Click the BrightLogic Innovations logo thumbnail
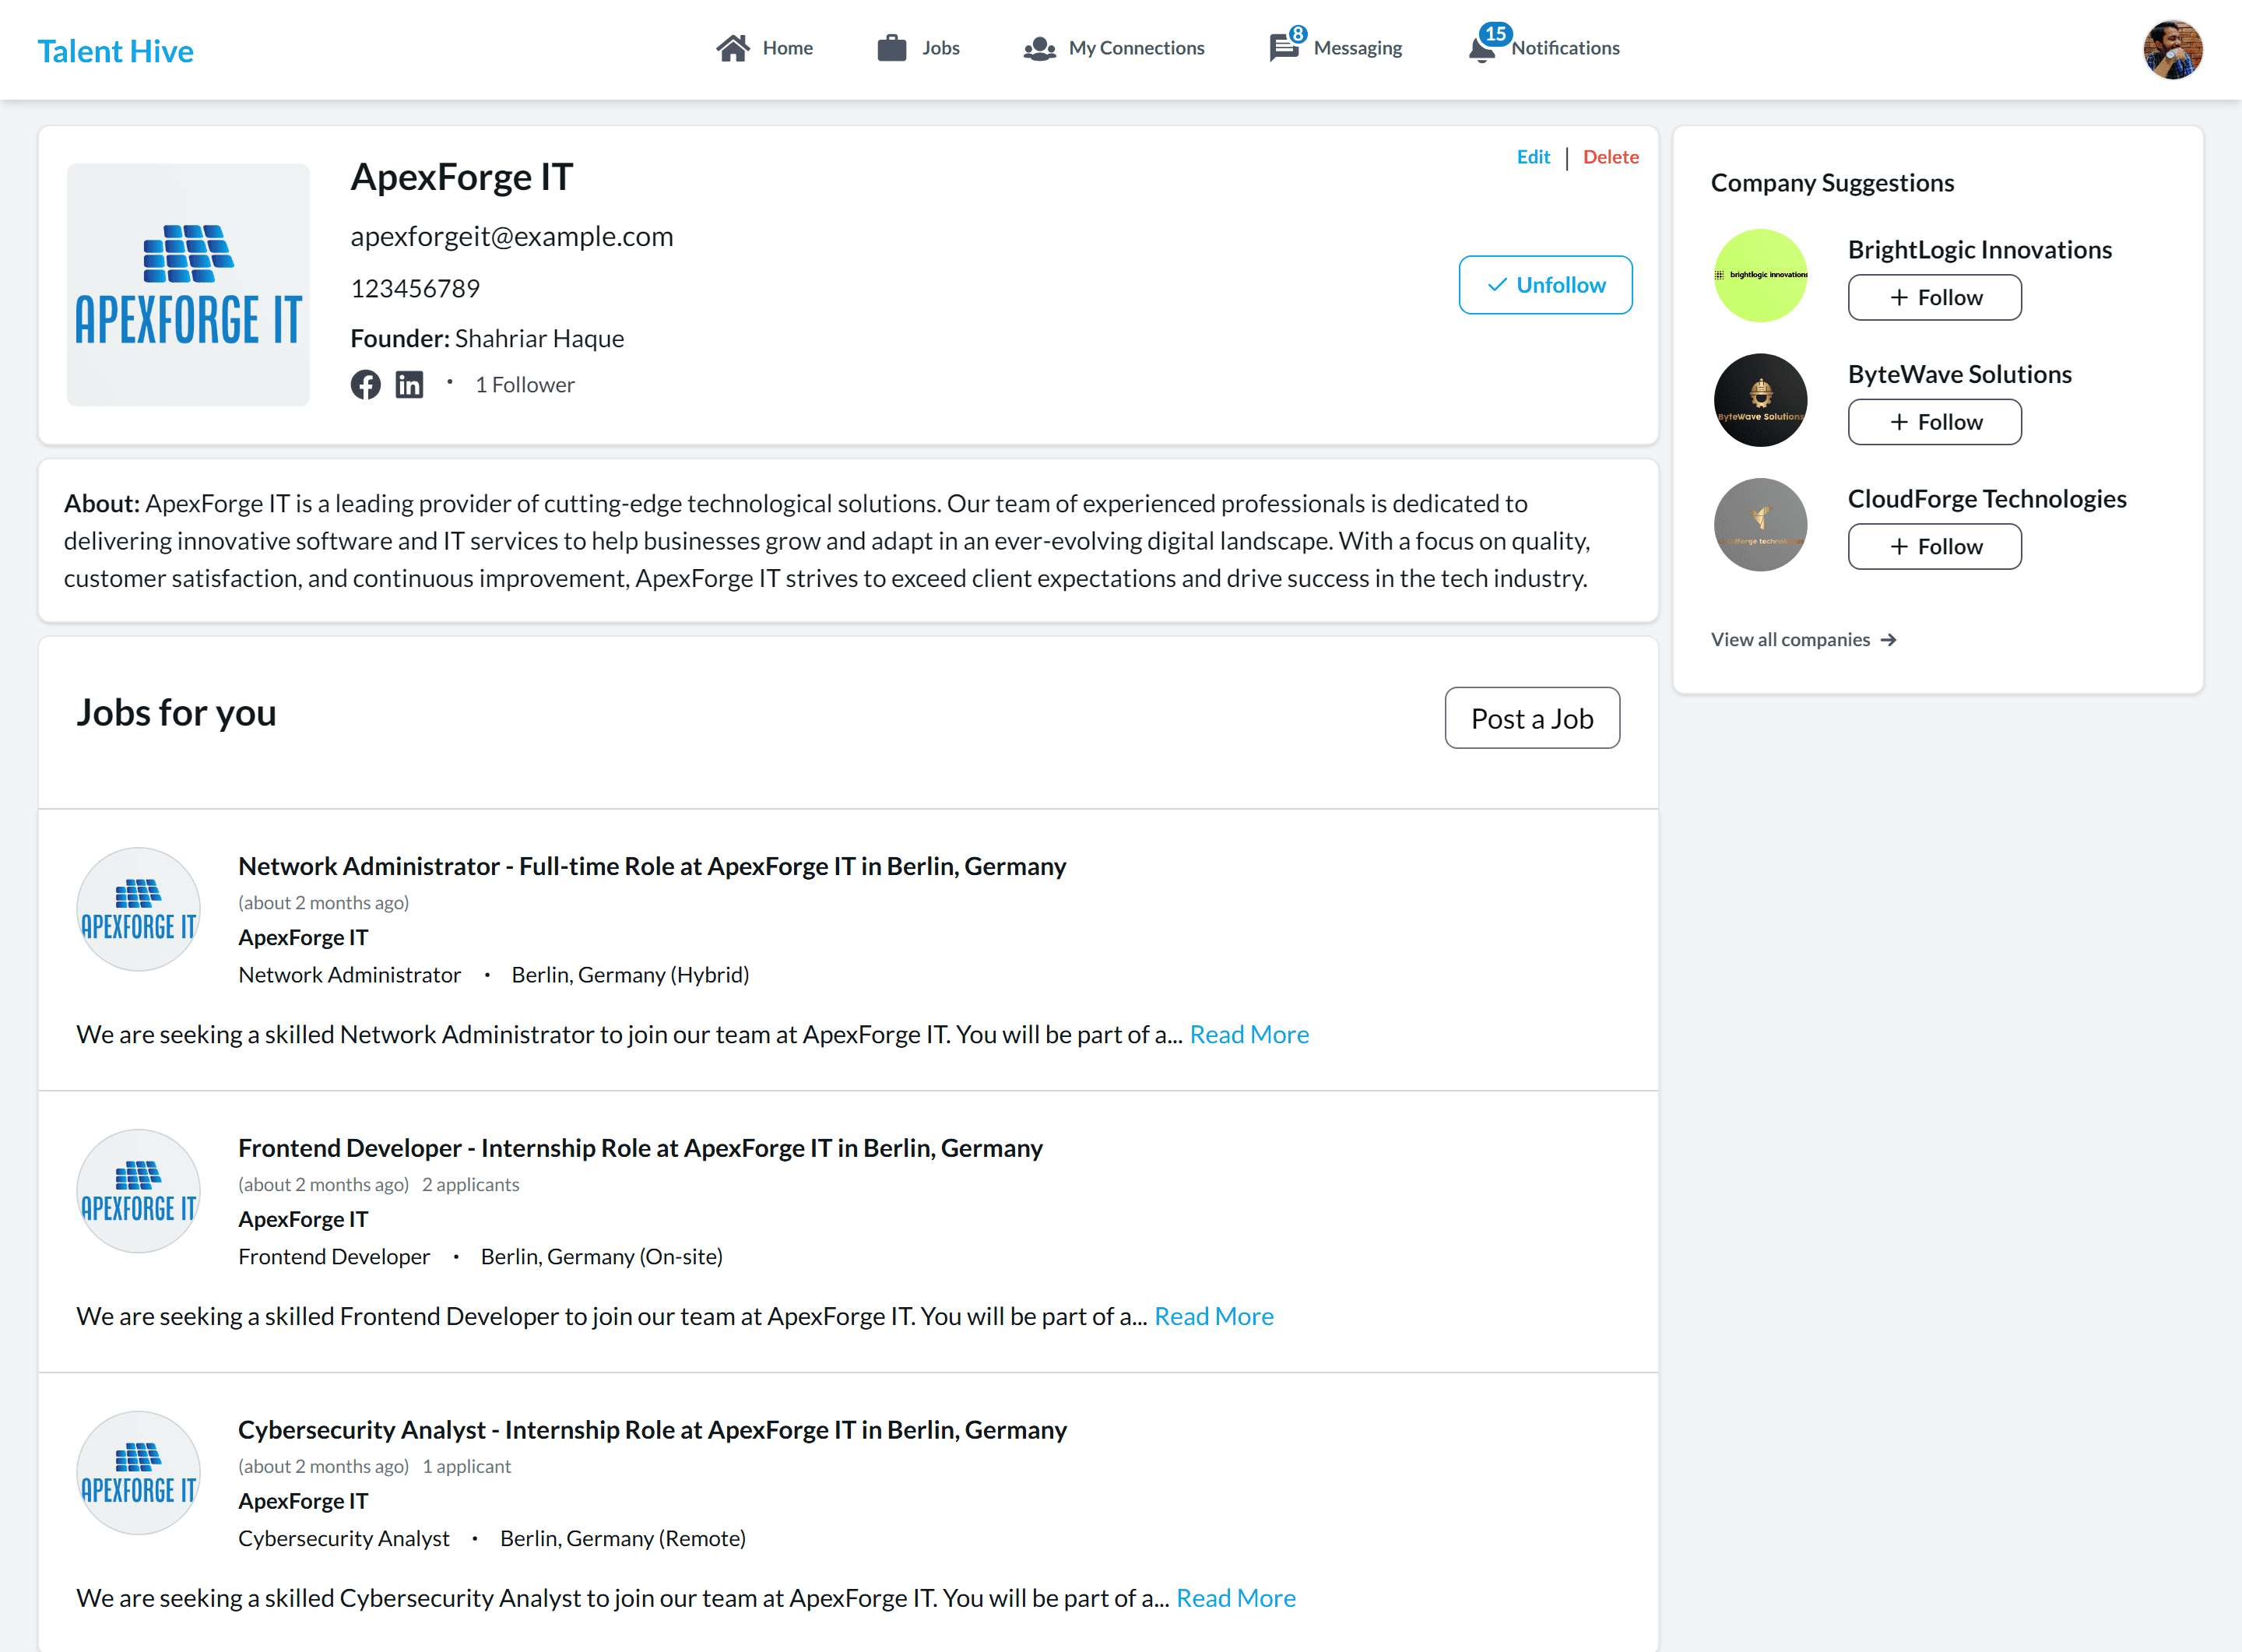This screenshot has height=1652, width=2242. (1760, 275)
